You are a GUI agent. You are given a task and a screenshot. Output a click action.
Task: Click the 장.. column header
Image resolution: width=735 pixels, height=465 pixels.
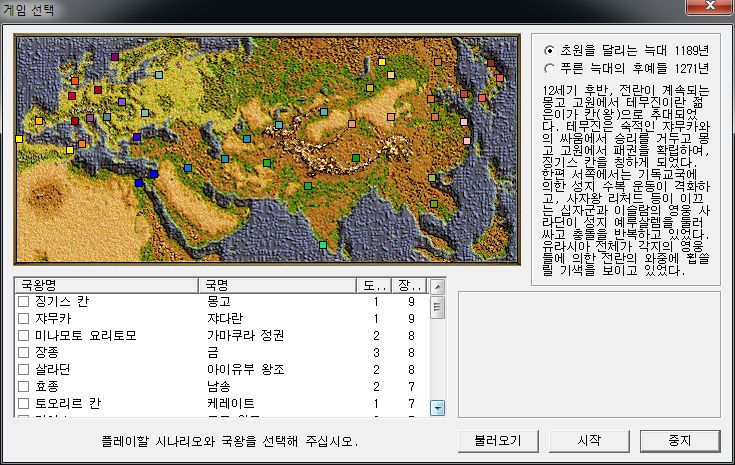(410, 285)
